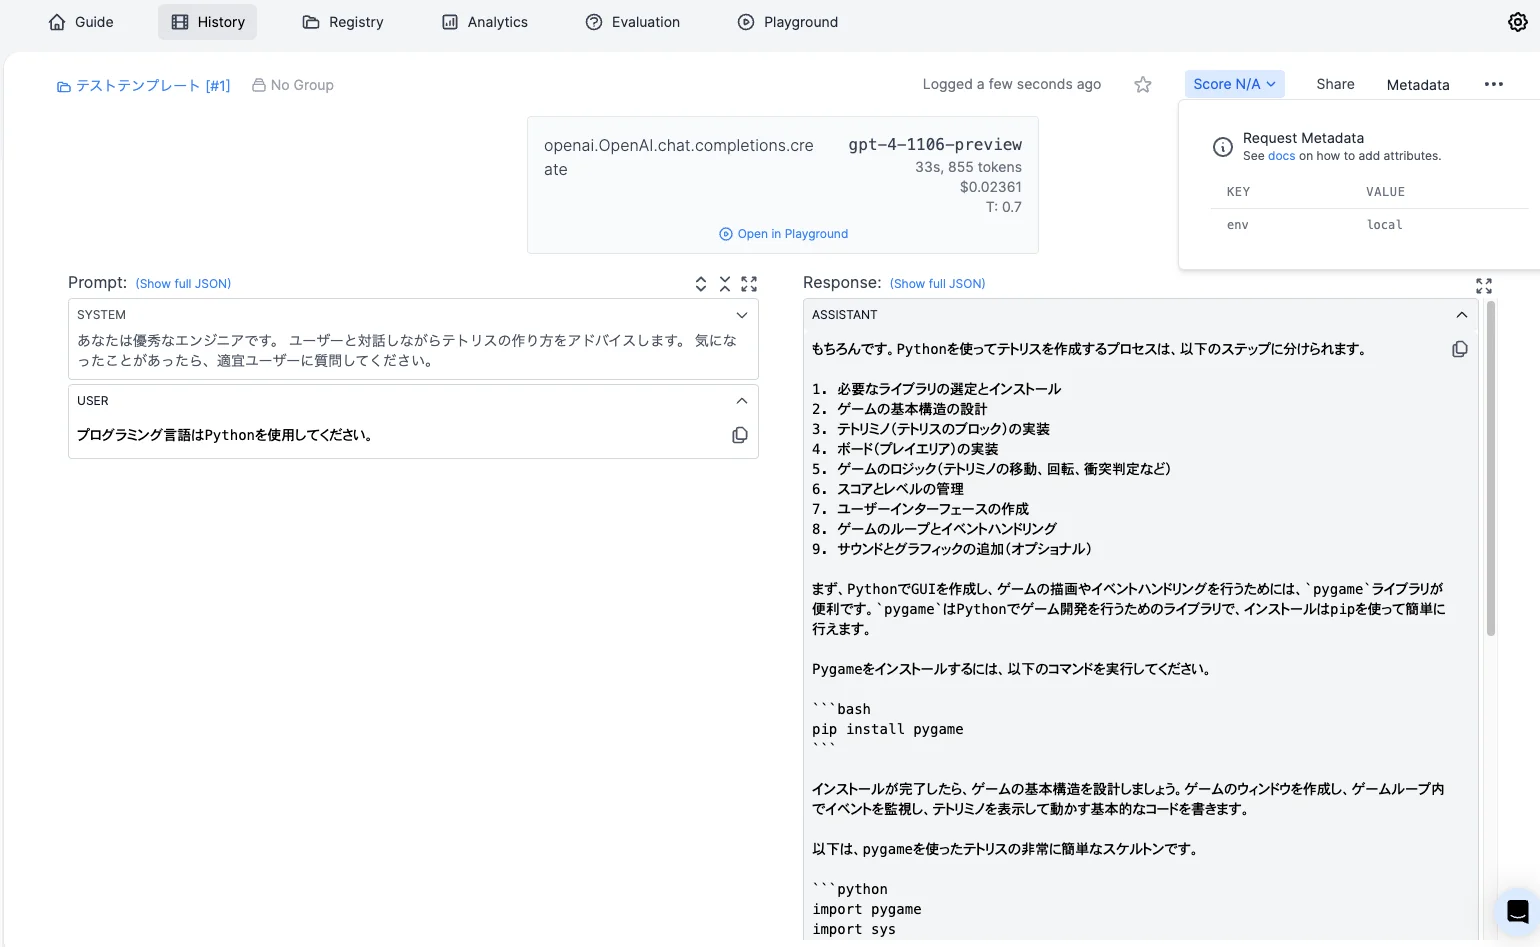Go to the Analytics tab

coord(485,22)
